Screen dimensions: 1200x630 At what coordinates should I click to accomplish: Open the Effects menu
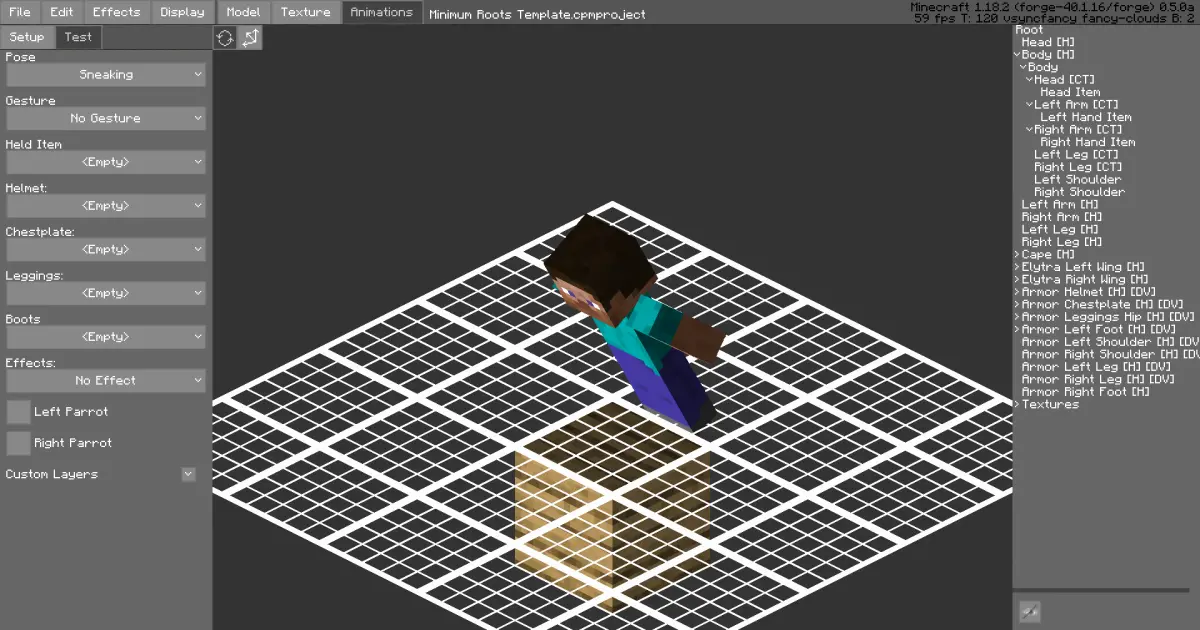point(116,12)
